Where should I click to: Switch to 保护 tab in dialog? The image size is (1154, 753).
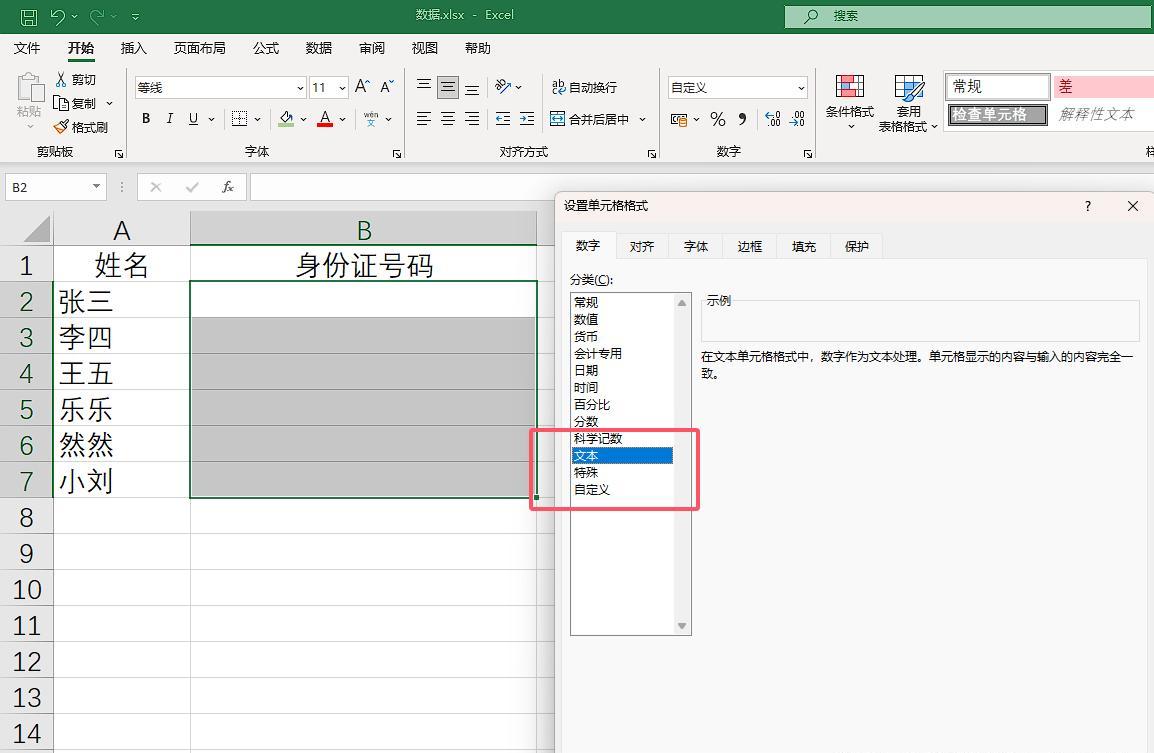857,247
